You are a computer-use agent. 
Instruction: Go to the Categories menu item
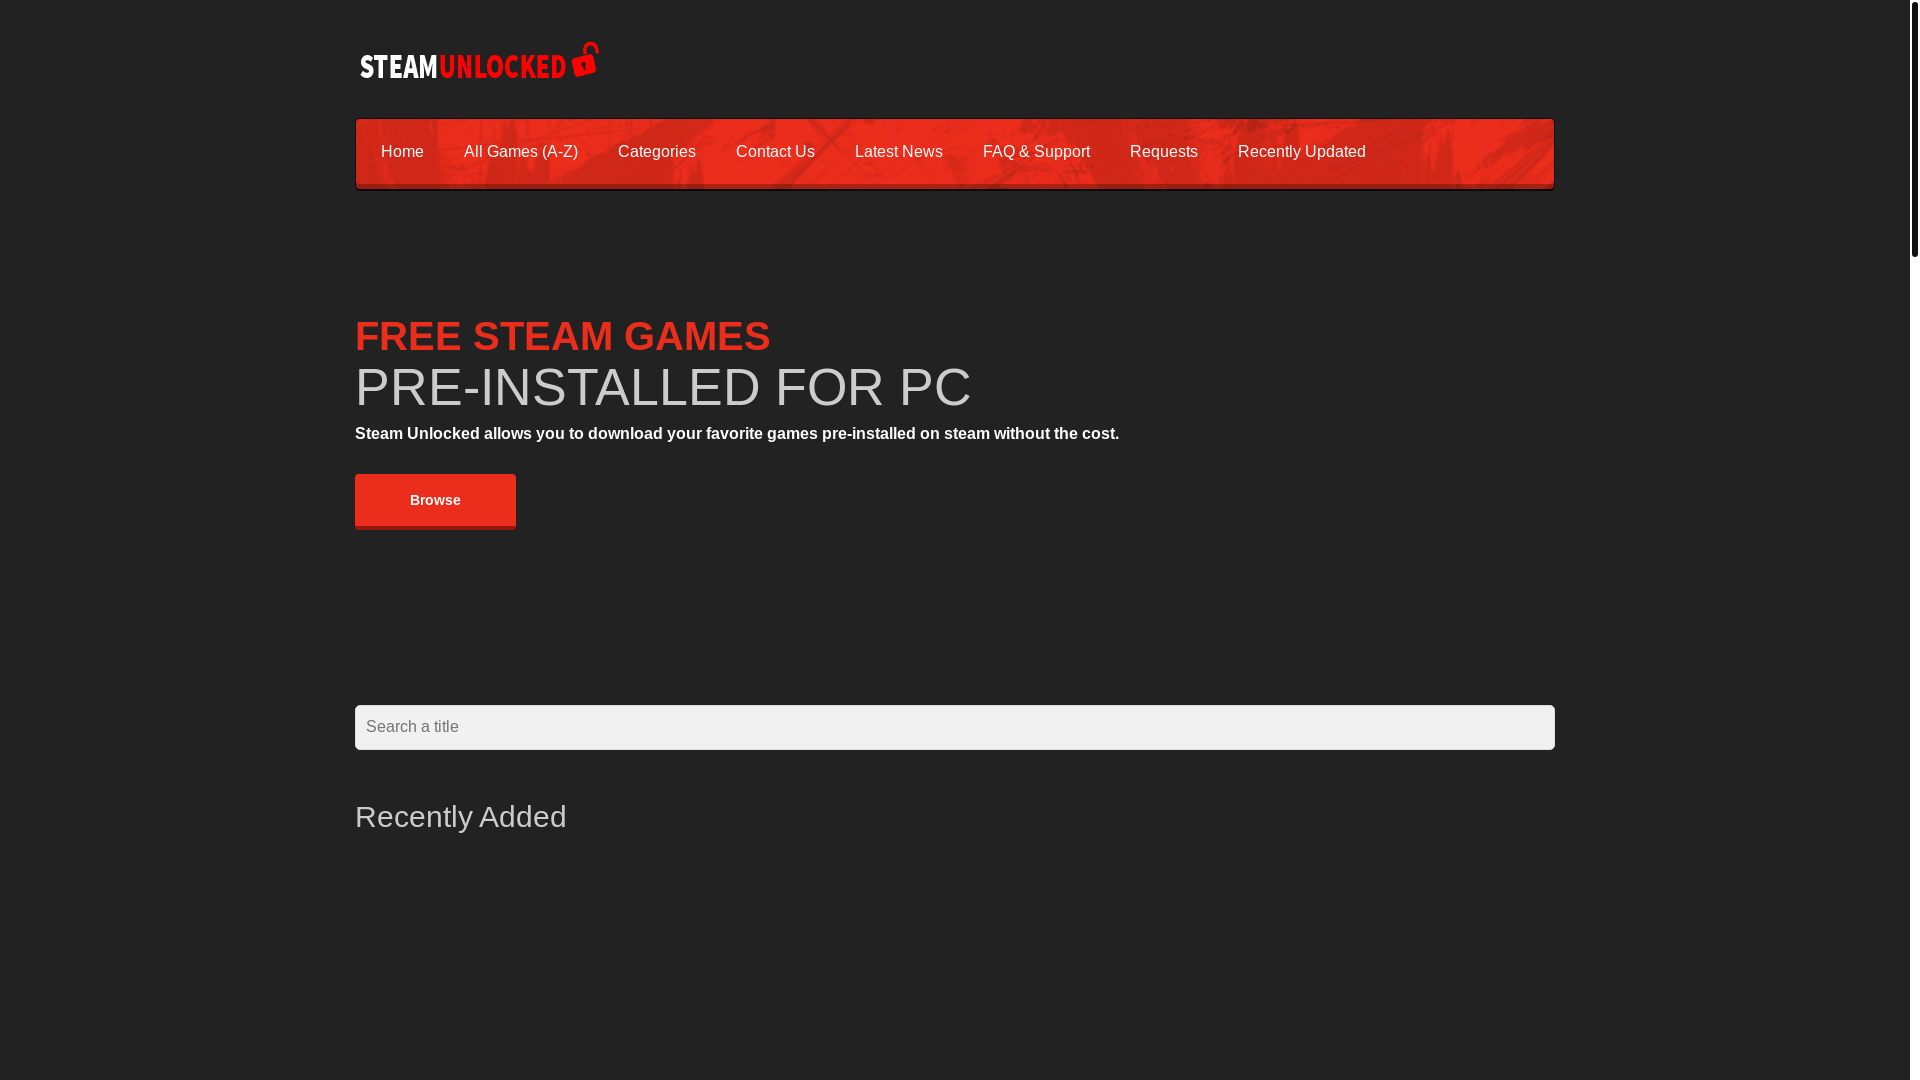[x=657, y=152]
